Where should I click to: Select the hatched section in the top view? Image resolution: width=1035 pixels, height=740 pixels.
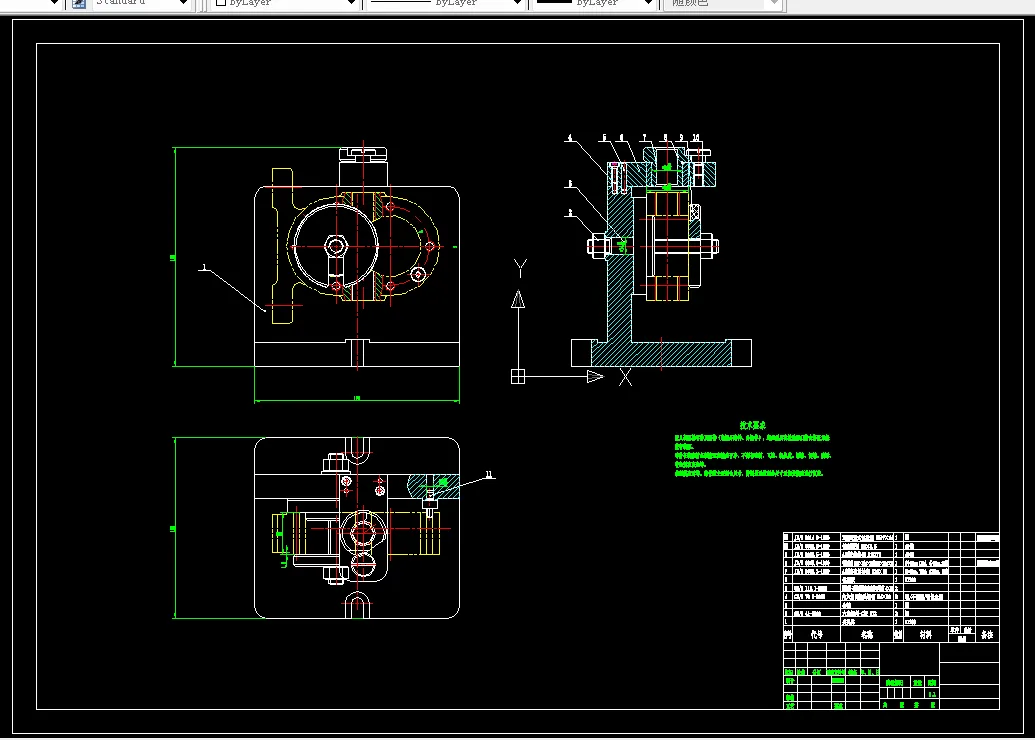point(433,485)
